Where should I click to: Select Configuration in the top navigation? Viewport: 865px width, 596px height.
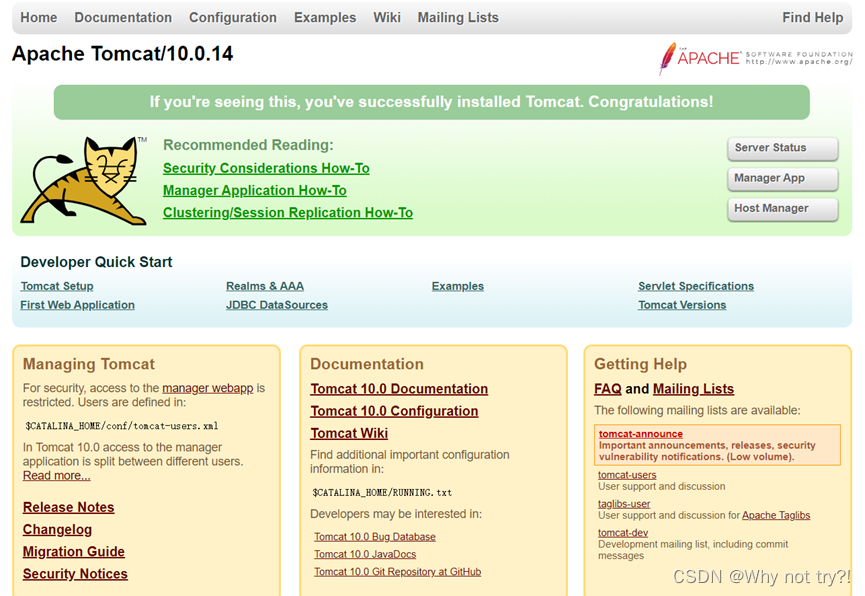(233, 18)
